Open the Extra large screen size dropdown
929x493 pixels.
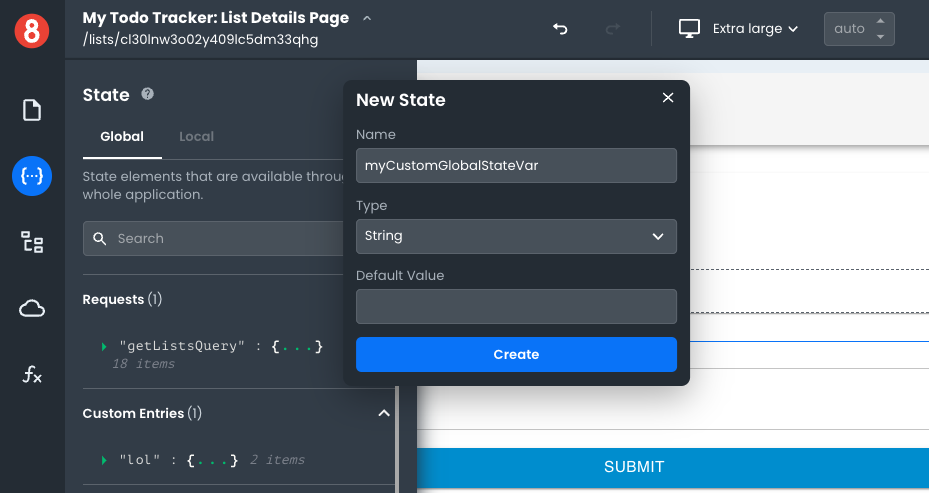tap(739, 29)
